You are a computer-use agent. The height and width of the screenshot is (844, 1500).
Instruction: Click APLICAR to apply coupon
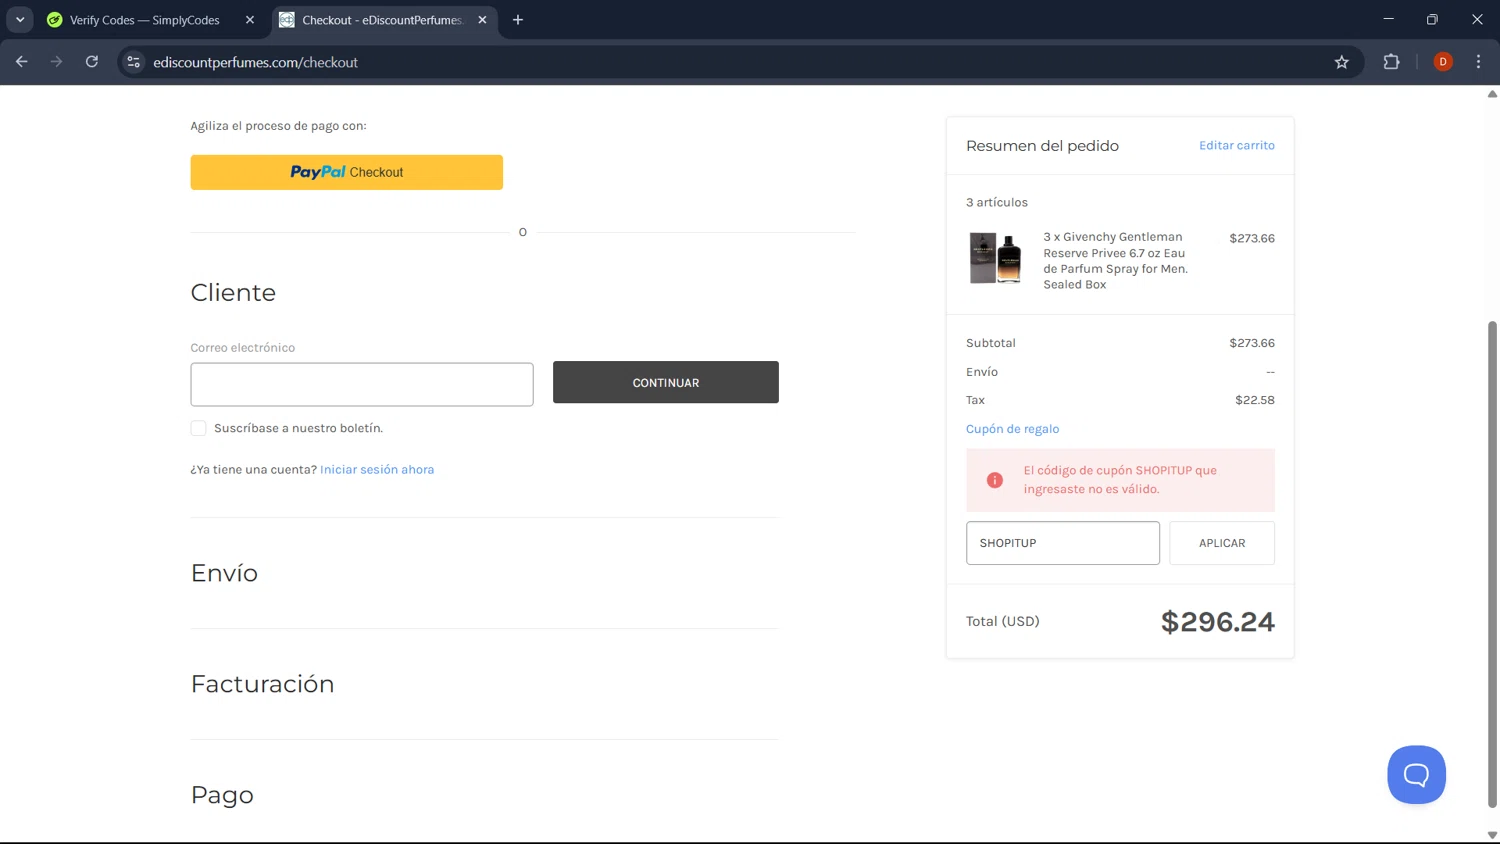pyautogui.click(x=1222, y=543)
